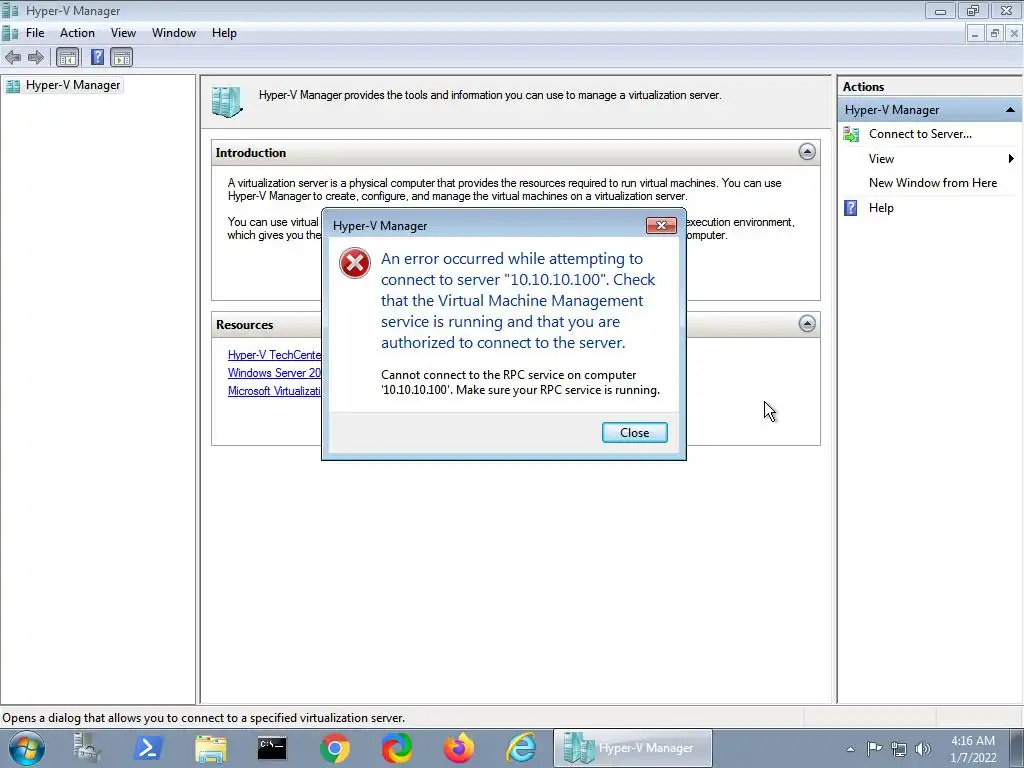Launch Internet Explorer from taskbar
The image size is (1024, 768).
tap(521, 748)
